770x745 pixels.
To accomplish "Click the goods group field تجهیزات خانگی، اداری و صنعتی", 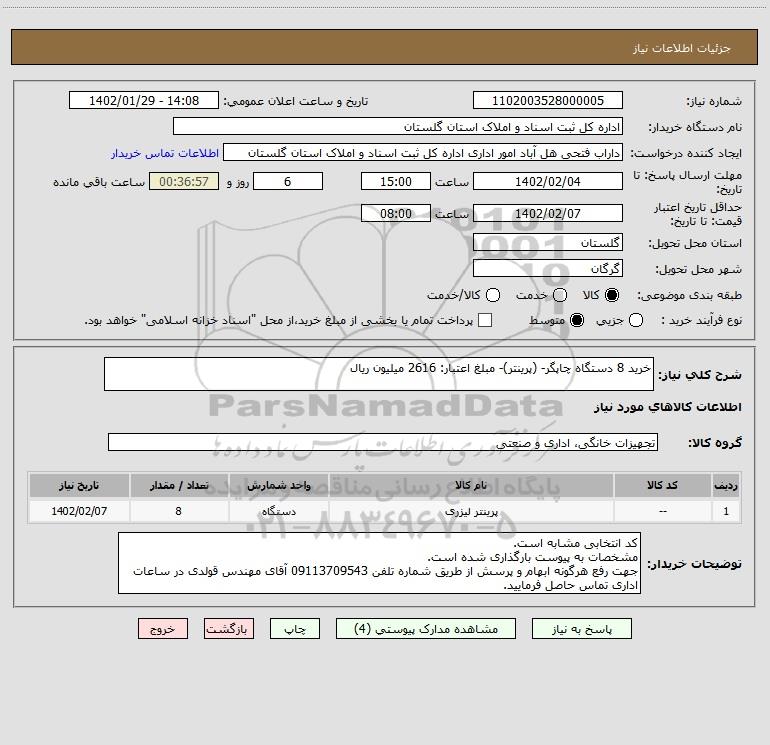I will 383,442.
